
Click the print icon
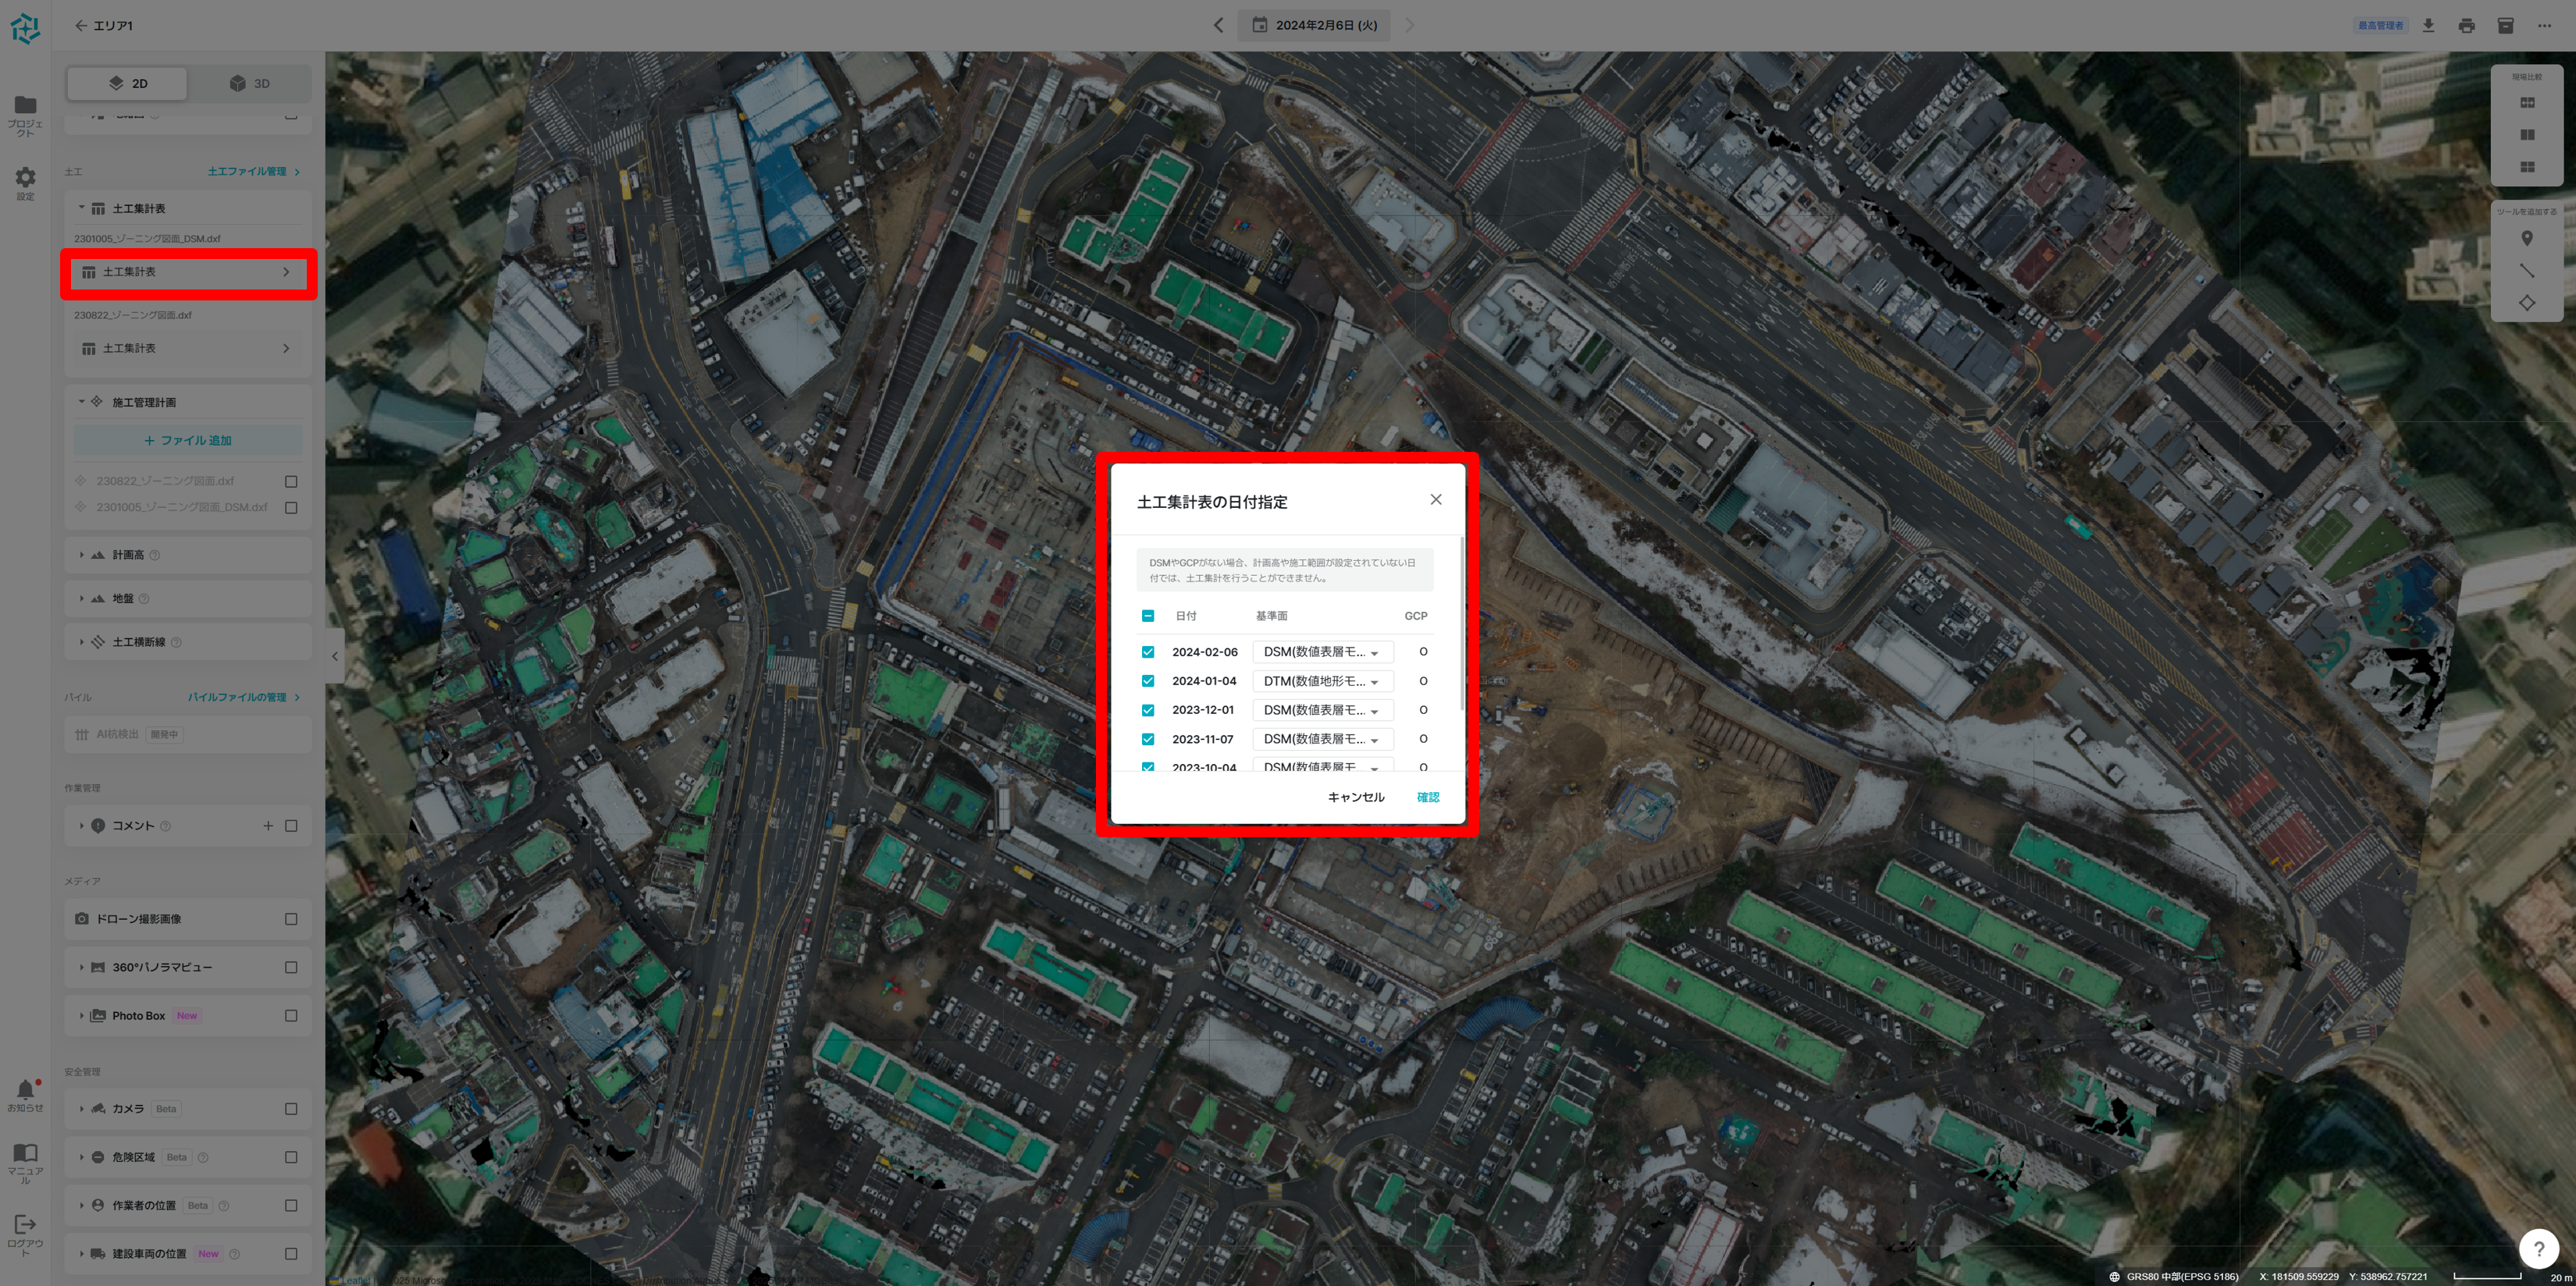(2466, 25)
